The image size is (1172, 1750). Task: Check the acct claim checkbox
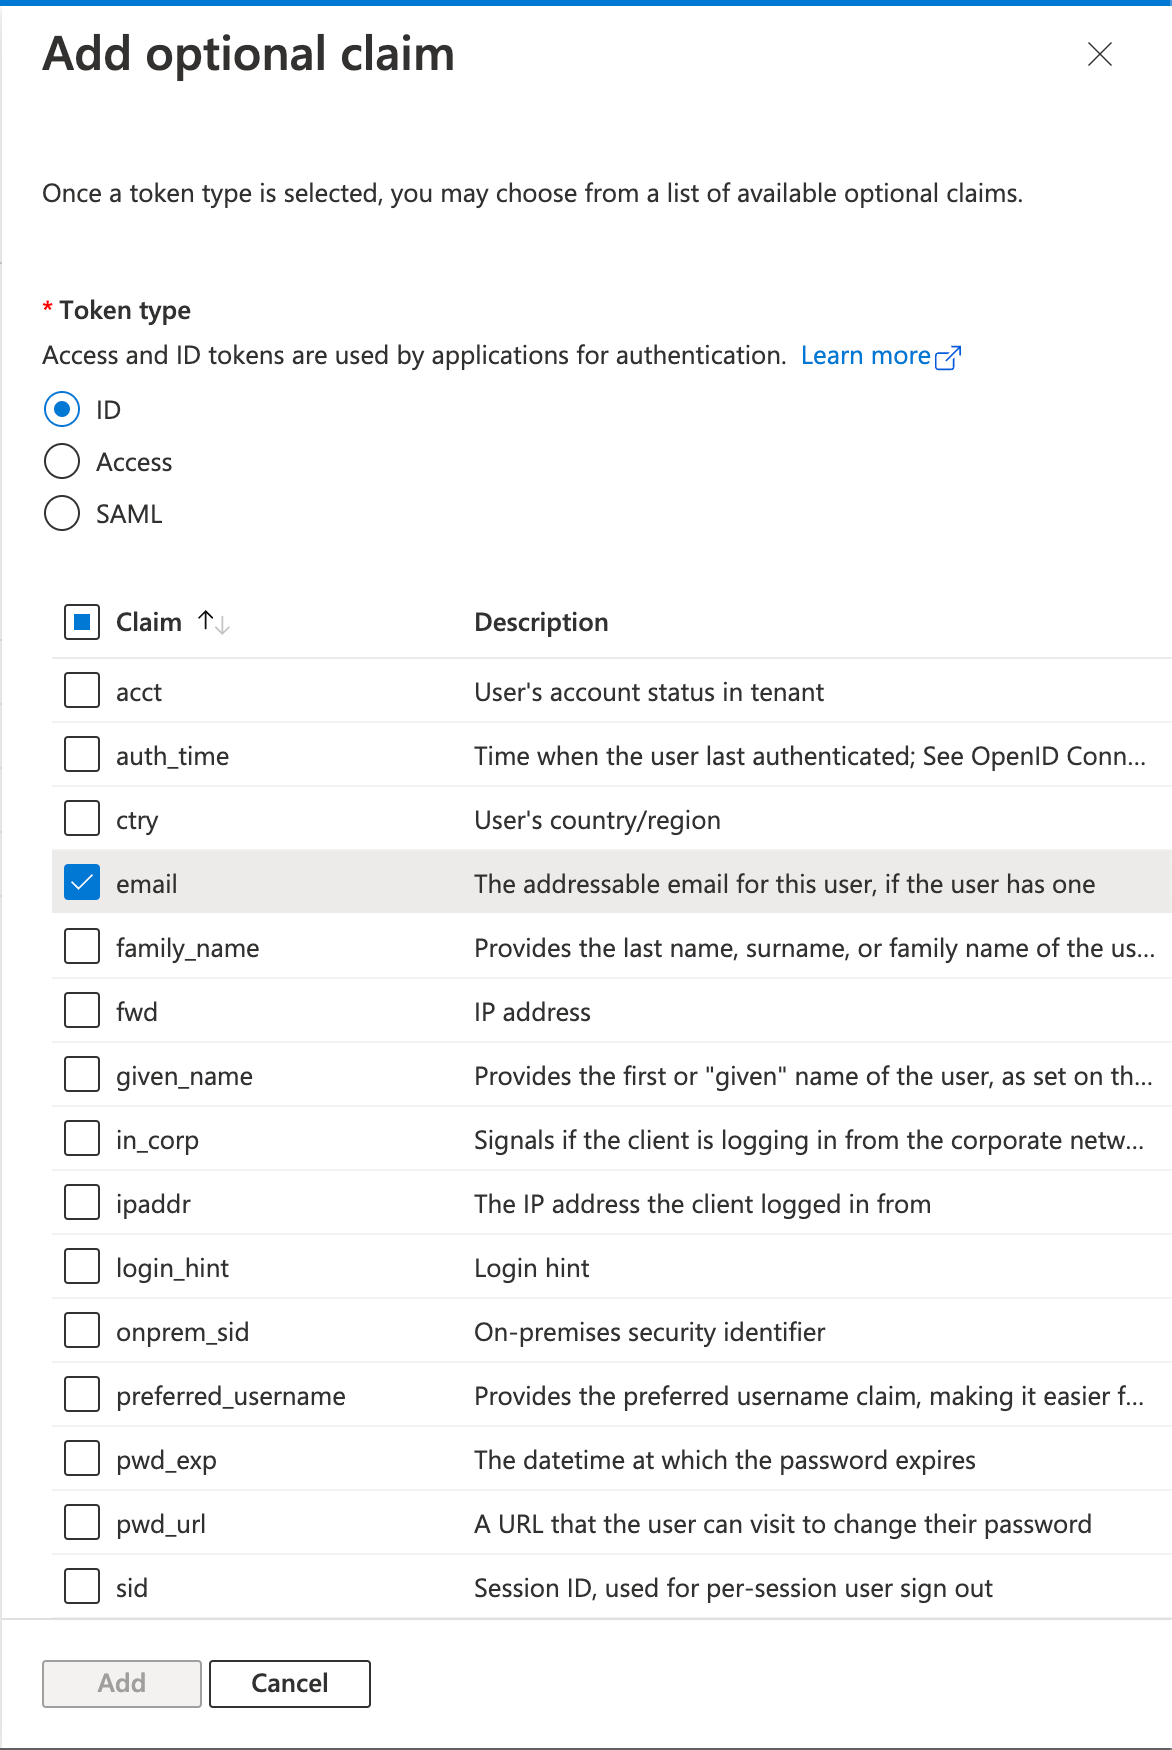coord(82,690)
